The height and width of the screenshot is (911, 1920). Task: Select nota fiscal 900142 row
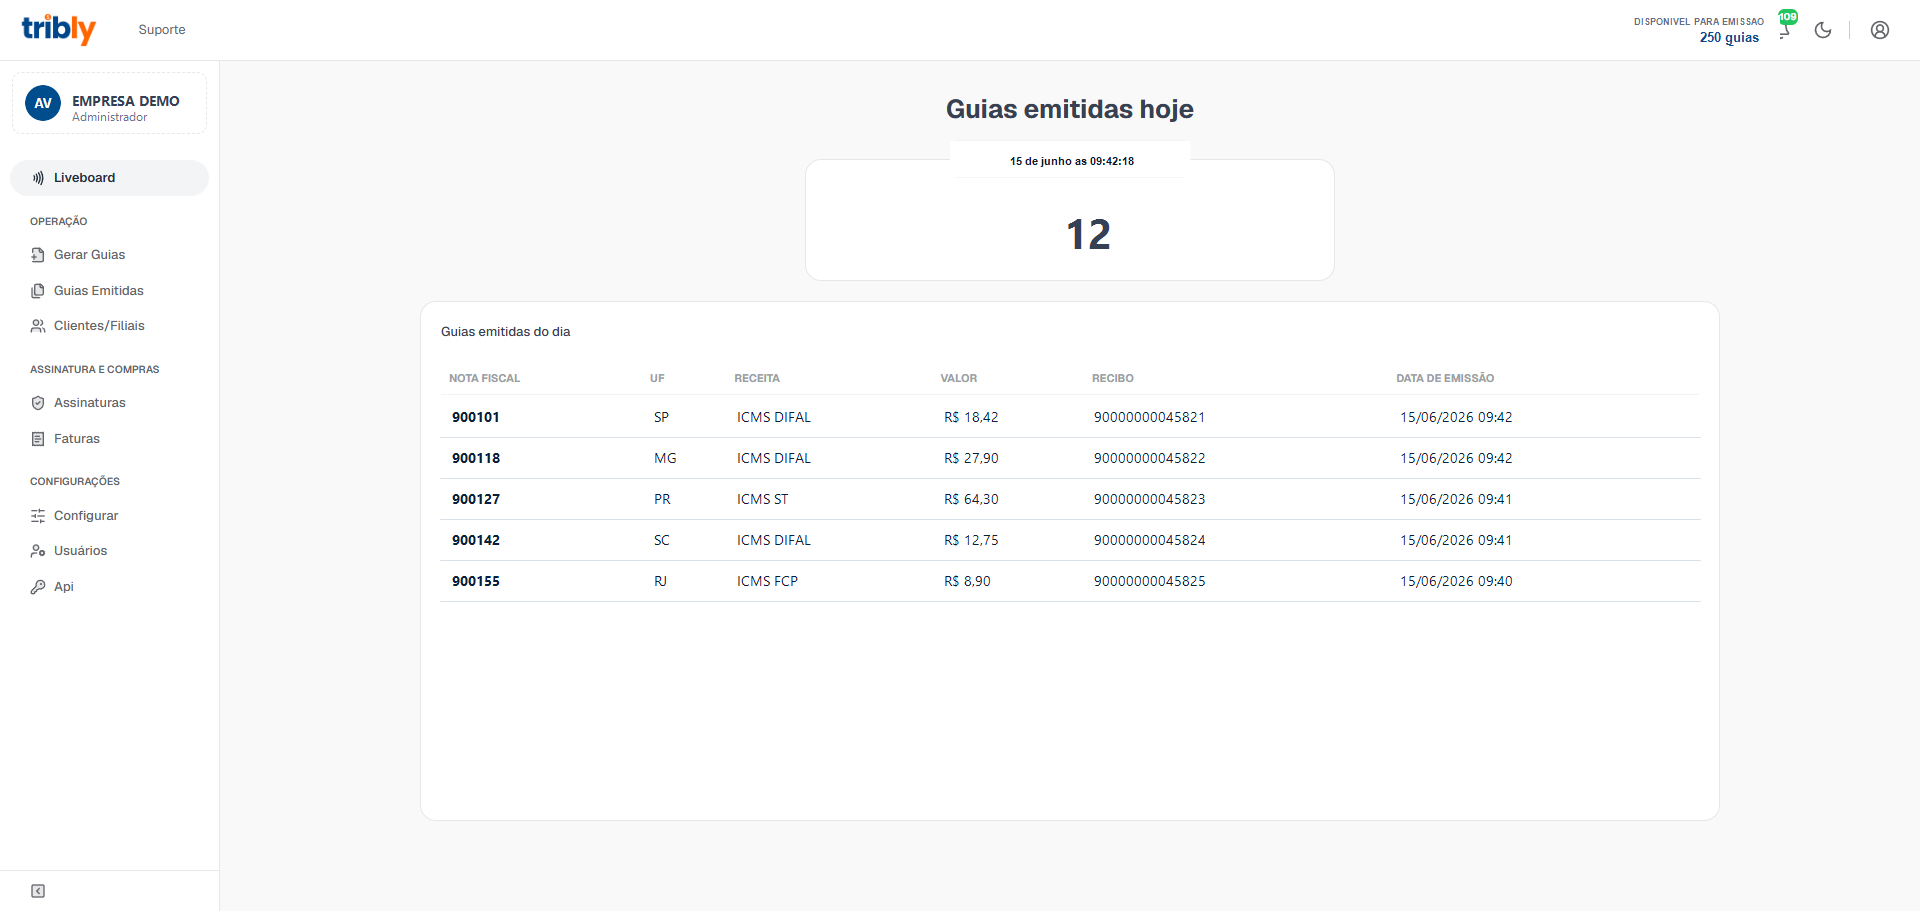[1070, 540]
